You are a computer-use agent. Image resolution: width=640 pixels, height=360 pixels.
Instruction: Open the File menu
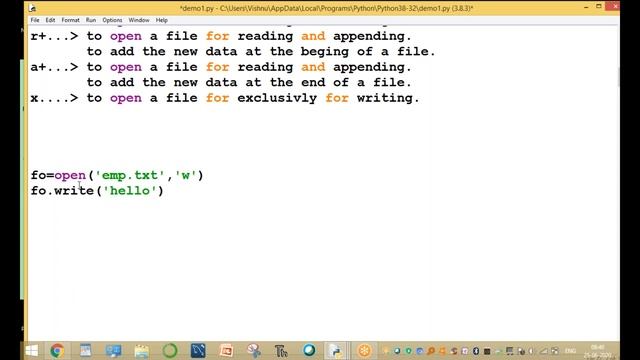click(x=35, y=20)
